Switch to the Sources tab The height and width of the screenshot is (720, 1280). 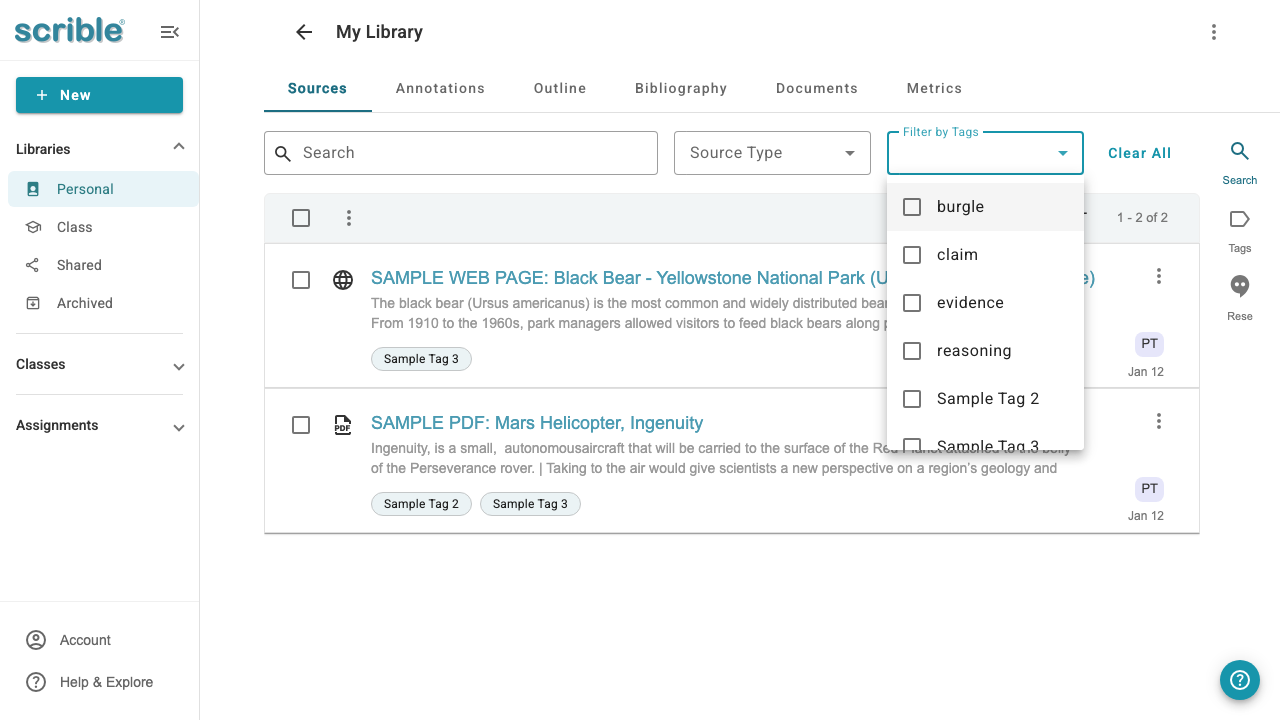pos(318,88)
